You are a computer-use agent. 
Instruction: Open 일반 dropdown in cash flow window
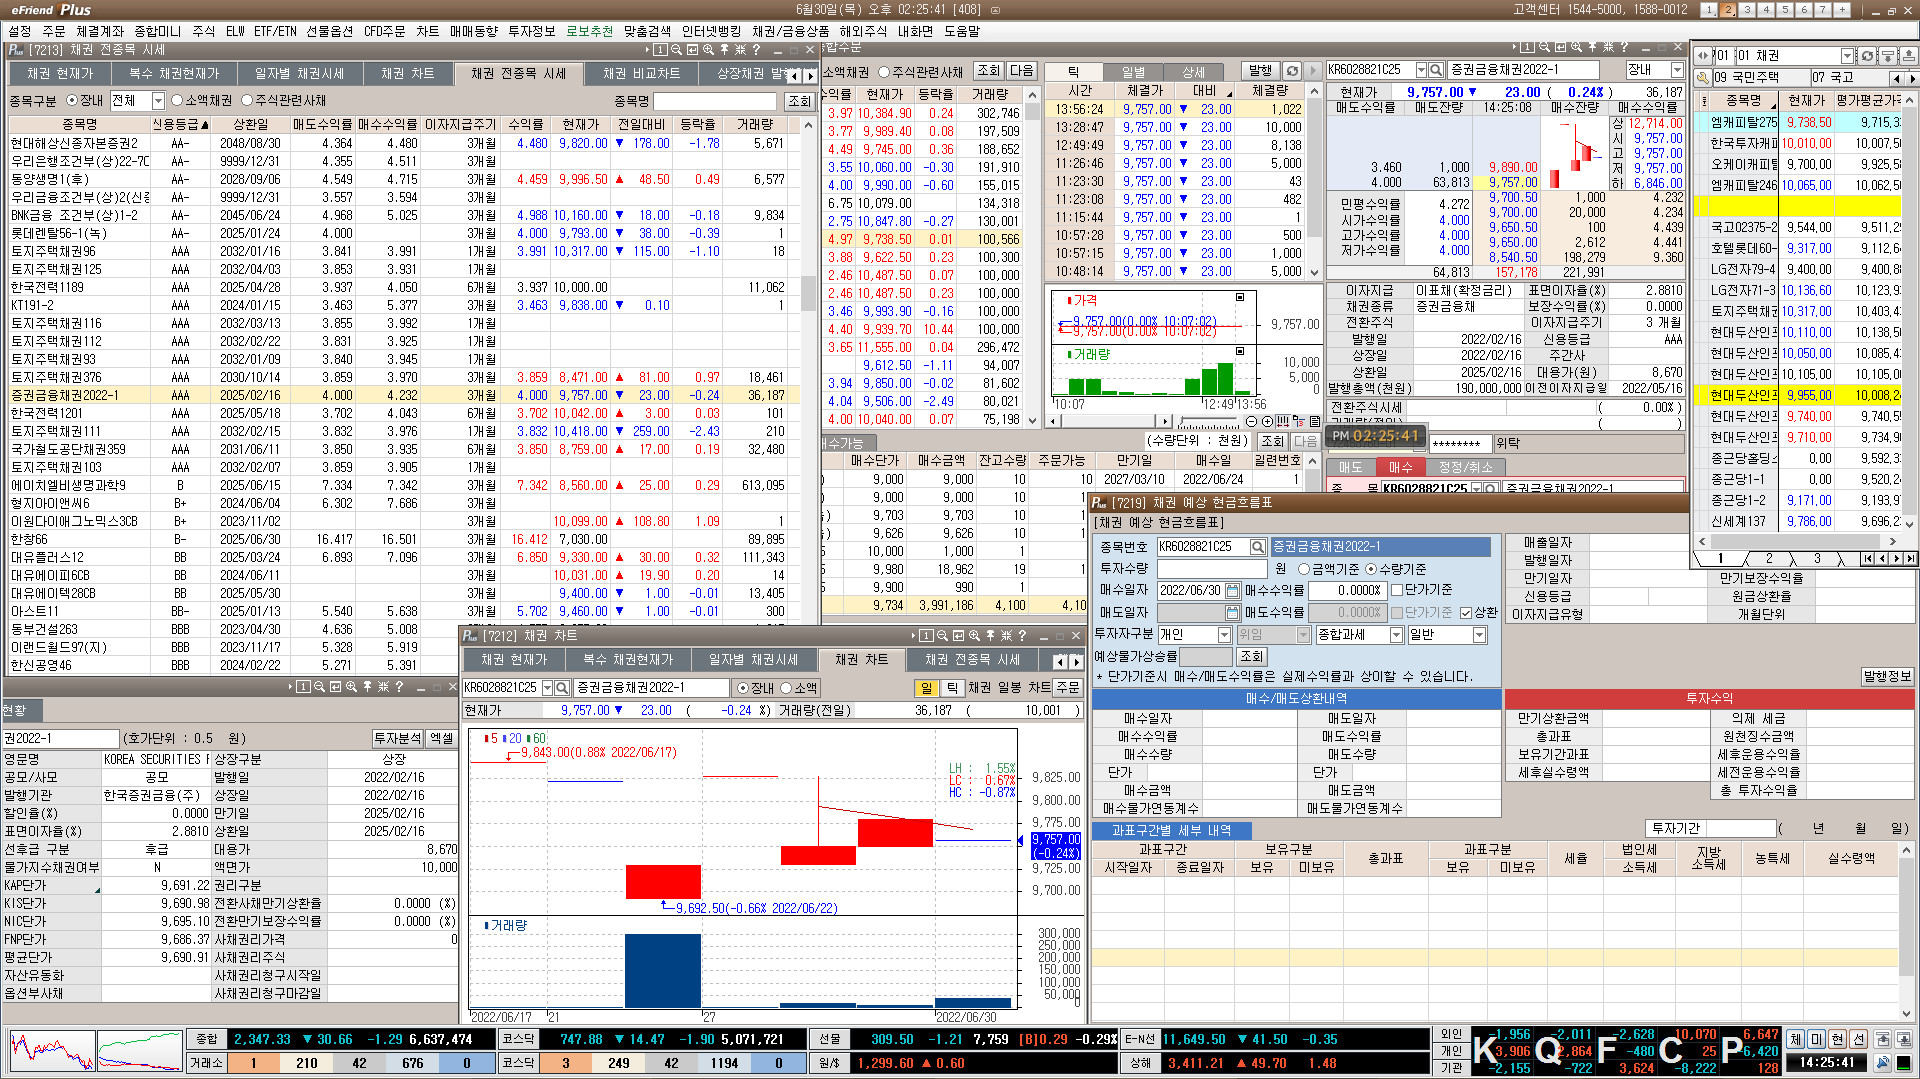point(1479,635)
